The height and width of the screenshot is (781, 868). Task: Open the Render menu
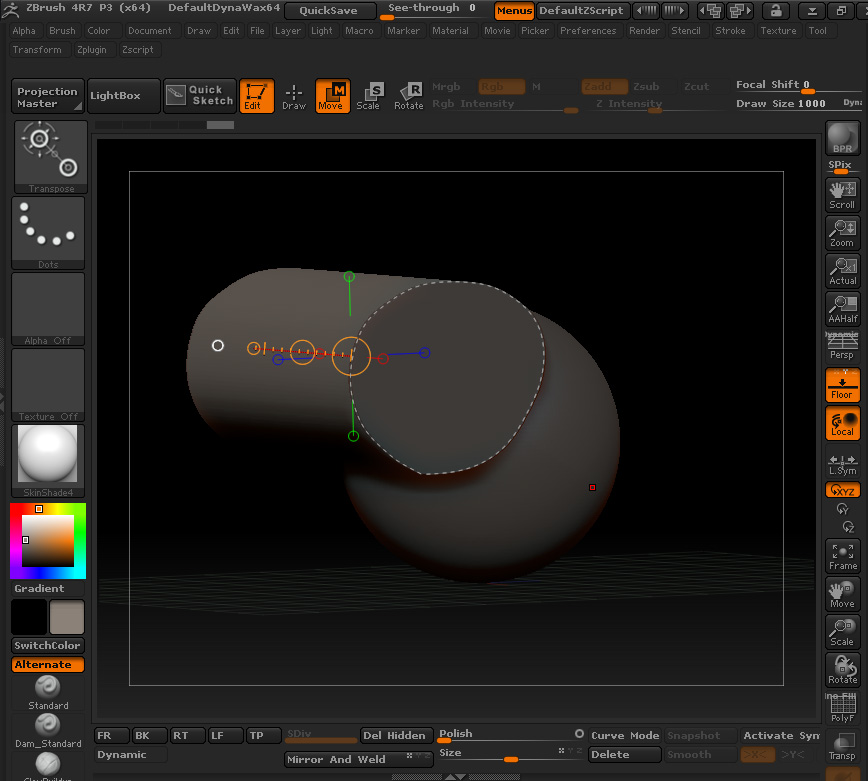click(x=644, y=30)
